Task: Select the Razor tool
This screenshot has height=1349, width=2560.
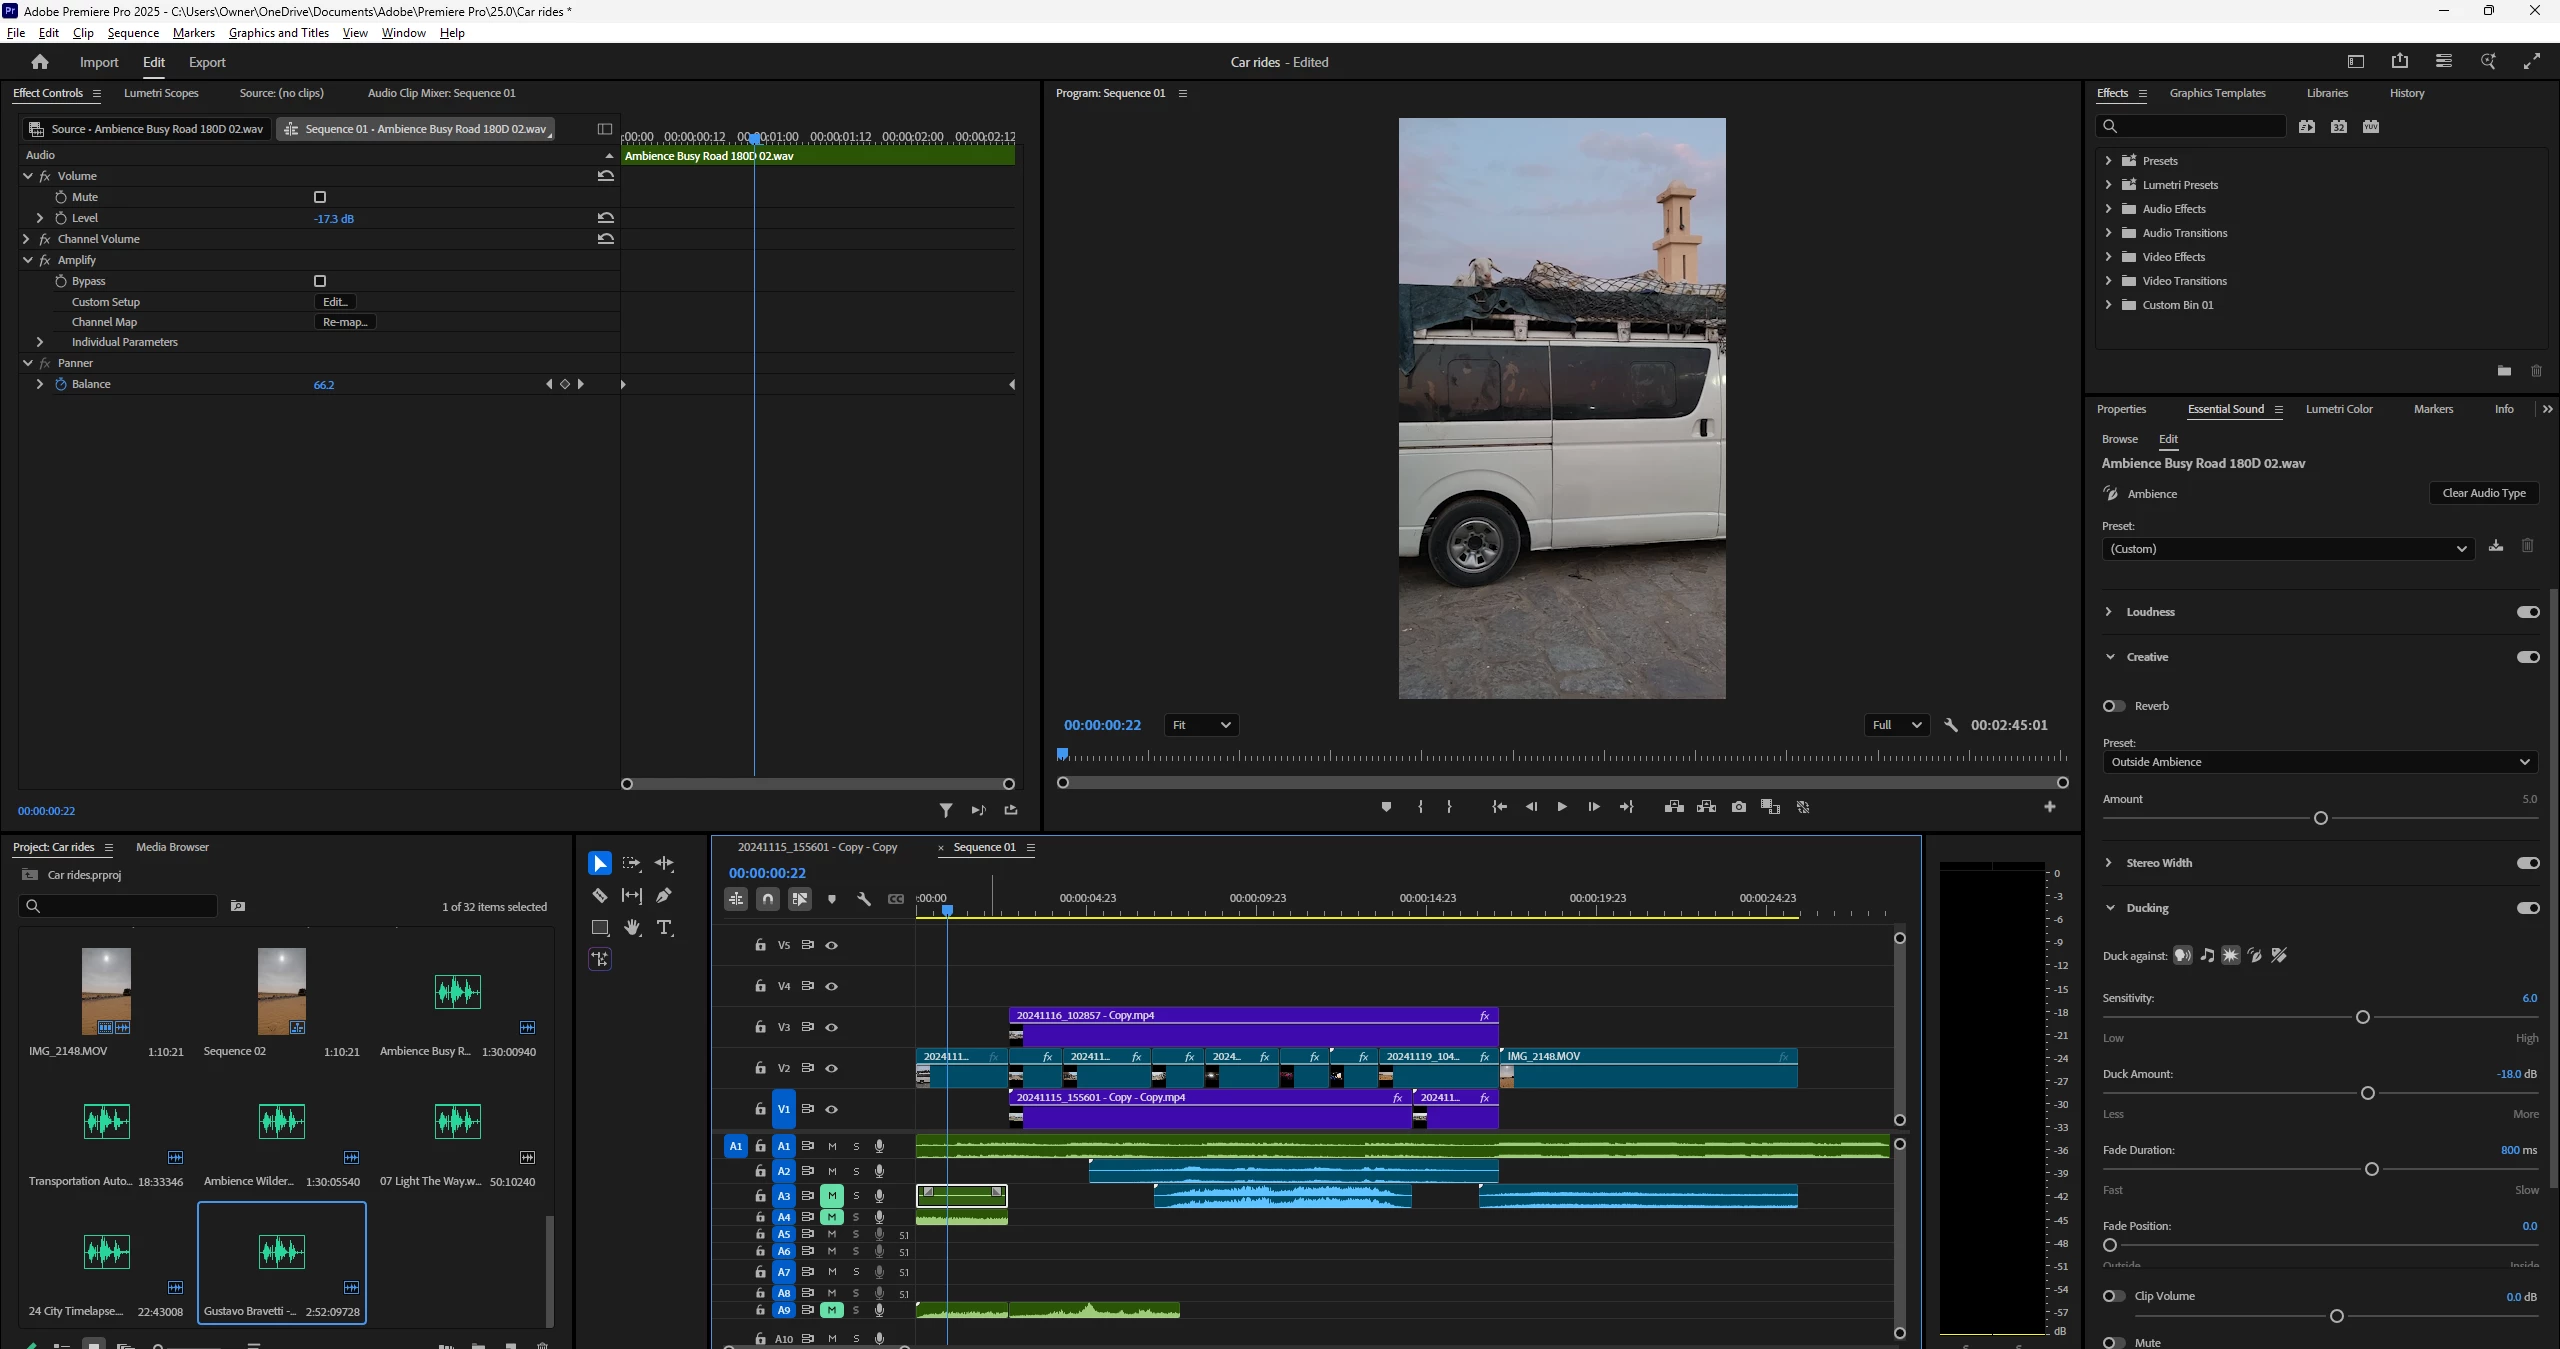Action: pos(600,895)
